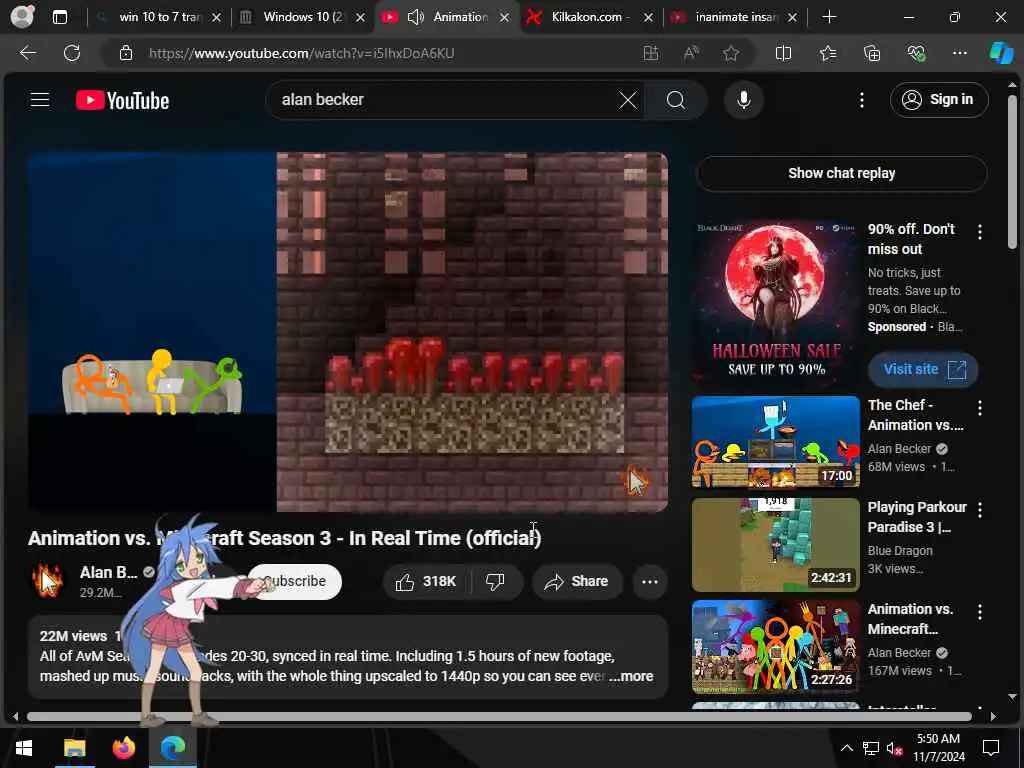Image resolution: width=1024 pixels, height=768 pixels.
Task: Open the Edge profile avatar
Action: (x=22, y=17)
